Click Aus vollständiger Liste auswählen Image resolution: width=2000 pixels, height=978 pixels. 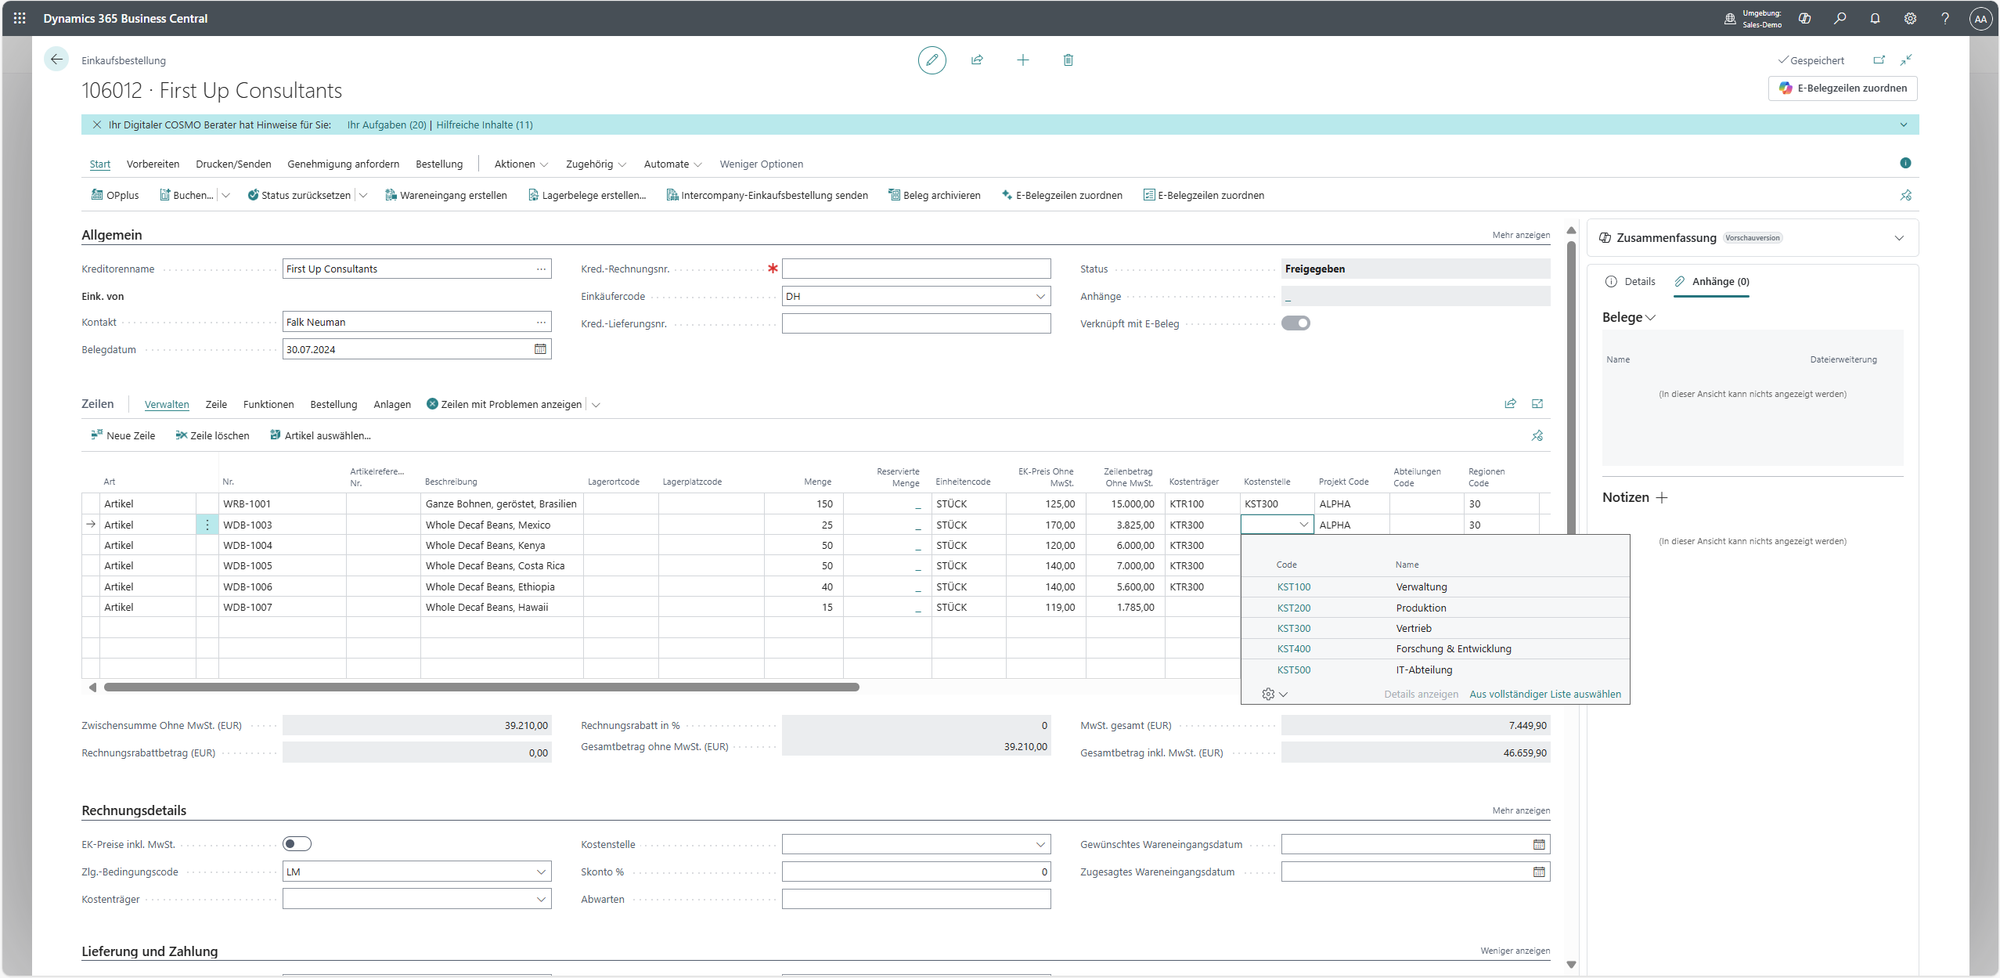coord(1544,694)
